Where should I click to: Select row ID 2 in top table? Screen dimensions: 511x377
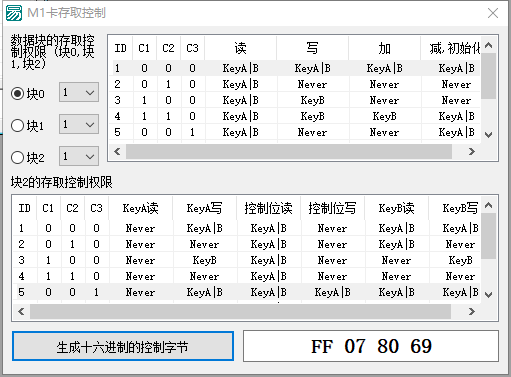296,84
